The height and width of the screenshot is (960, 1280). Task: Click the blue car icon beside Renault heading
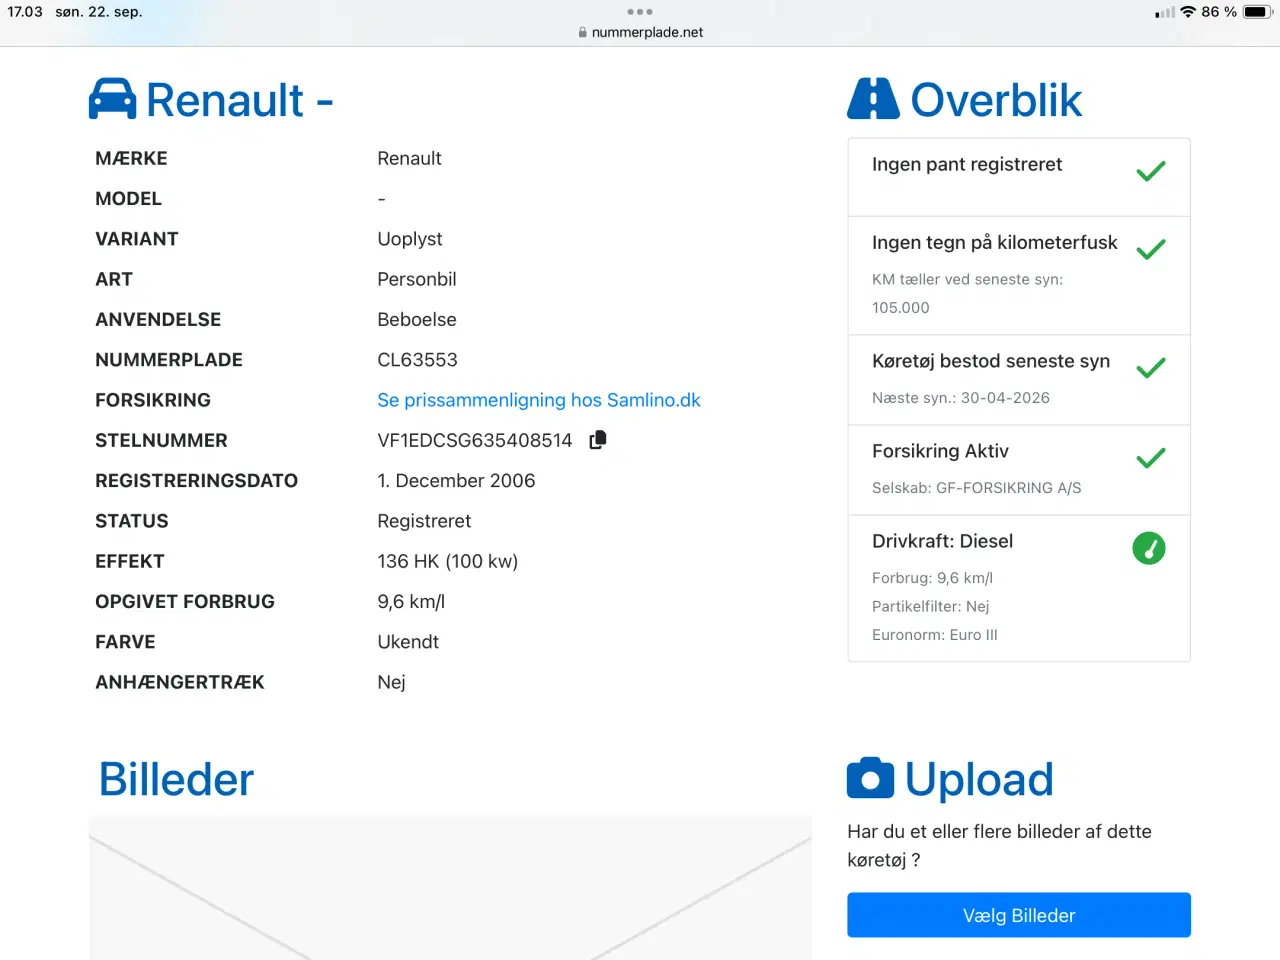(112, 99)
